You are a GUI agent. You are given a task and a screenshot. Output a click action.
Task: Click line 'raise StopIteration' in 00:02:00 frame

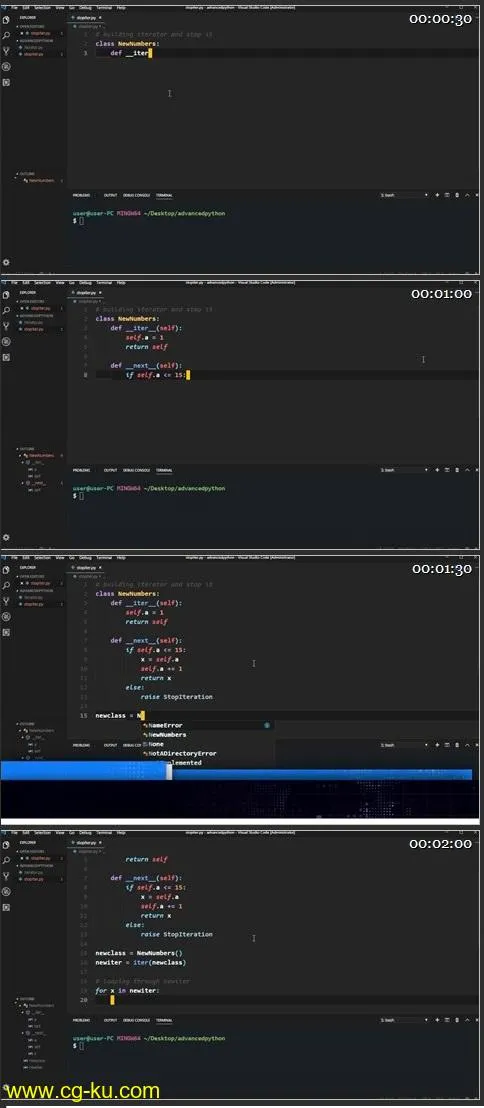tap(177, 934)
